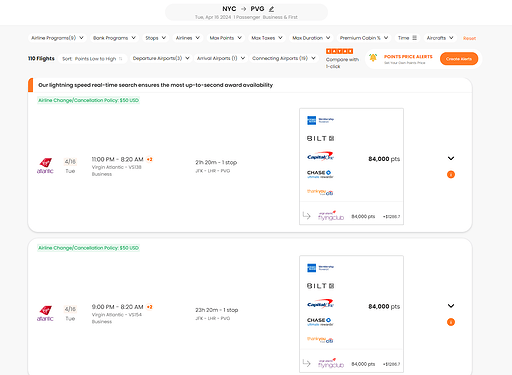Click the NYC to PVG search summary bar

(246, 12)
